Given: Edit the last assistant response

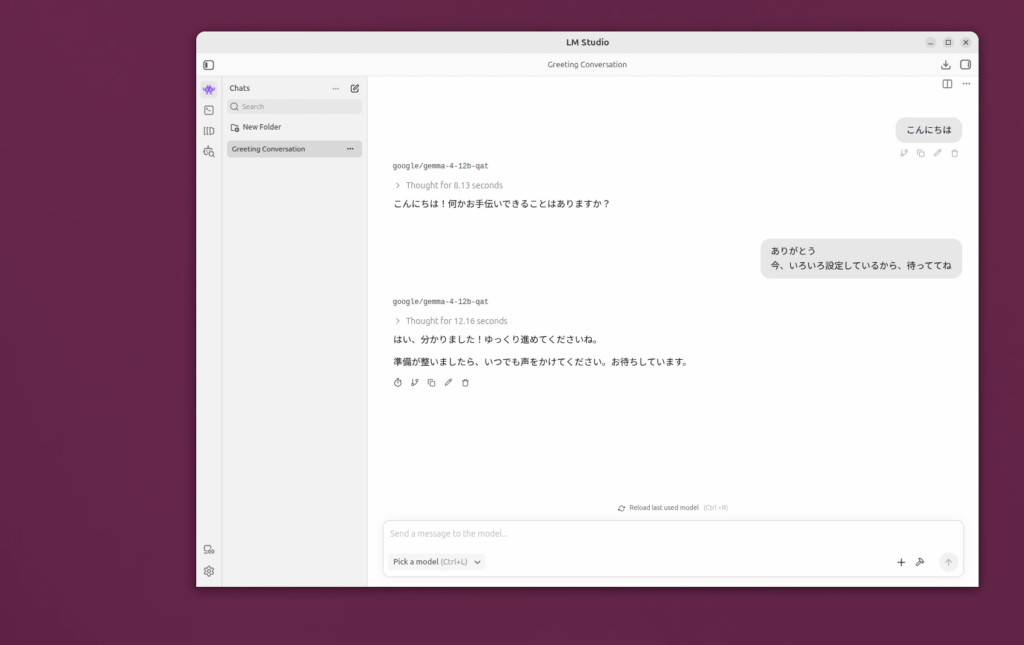Looking at the screenshot, I should tap(449, 383).
